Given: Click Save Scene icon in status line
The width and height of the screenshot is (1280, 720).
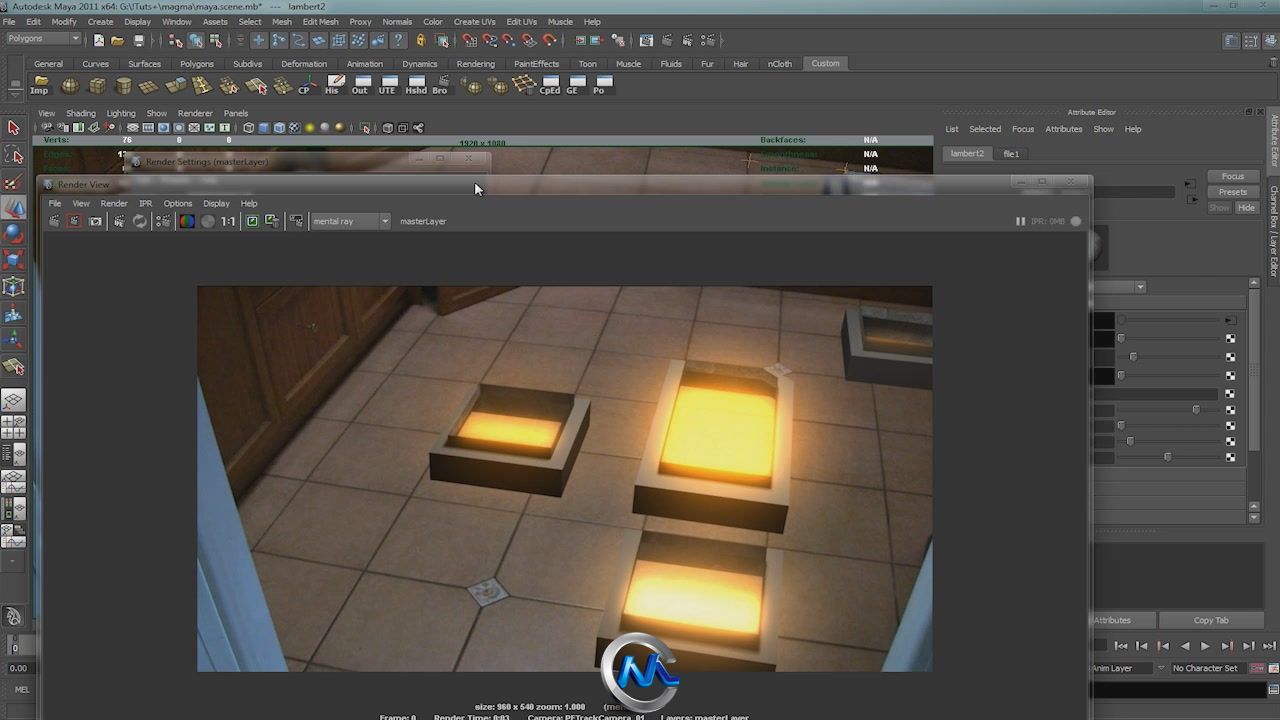Looking at the screenshot, I should tap(138, 40).
